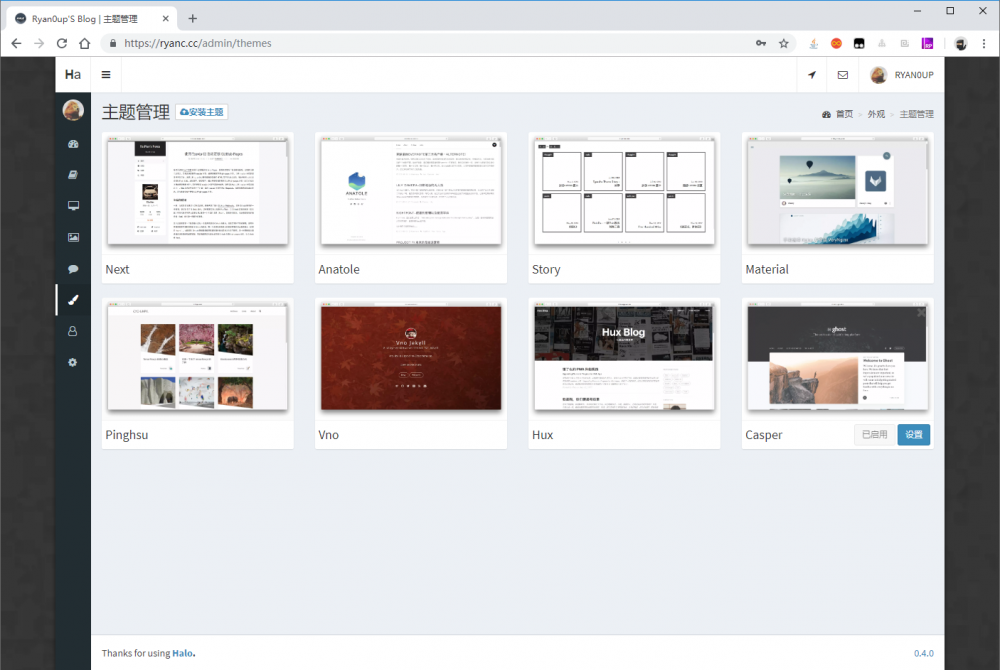Screen dimensions: 1000x670
Task: Click the Chrome profile avatar
Action: tap(960, 43)
